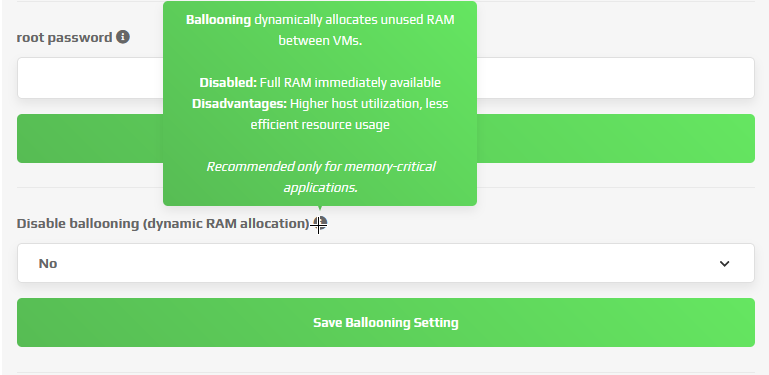Click the green button below the root password field
This screenshot has width=769, height=375.
click(x=385, y=139)
